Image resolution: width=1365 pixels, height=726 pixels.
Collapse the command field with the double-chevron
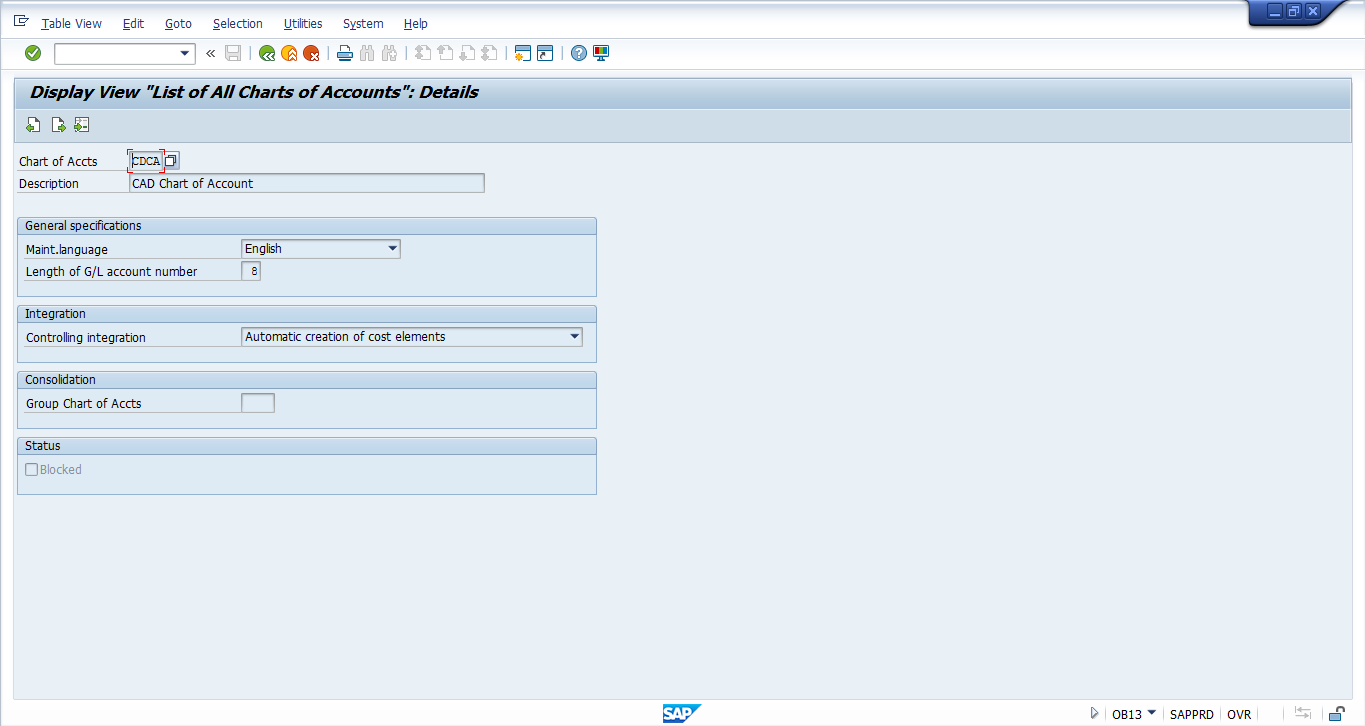tap(210, 53)
